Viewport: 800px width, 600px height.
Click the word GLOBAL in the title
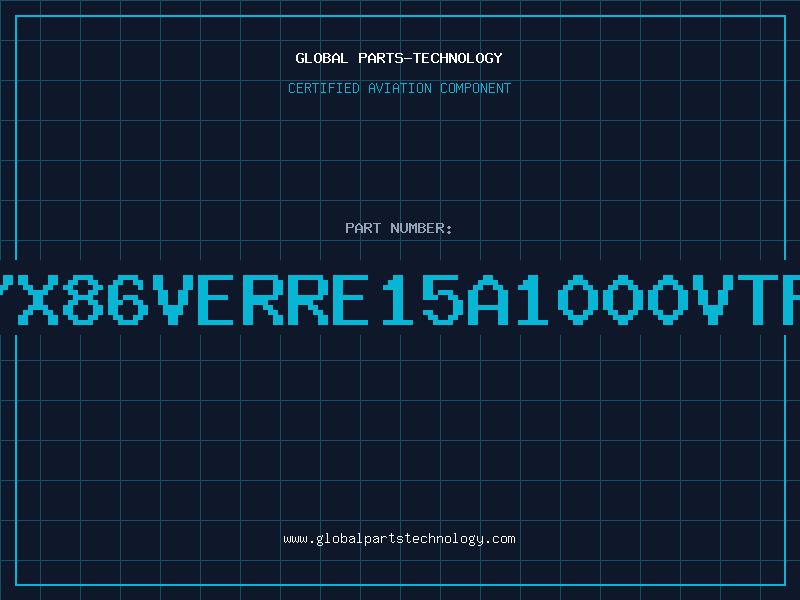coord(322,58)
